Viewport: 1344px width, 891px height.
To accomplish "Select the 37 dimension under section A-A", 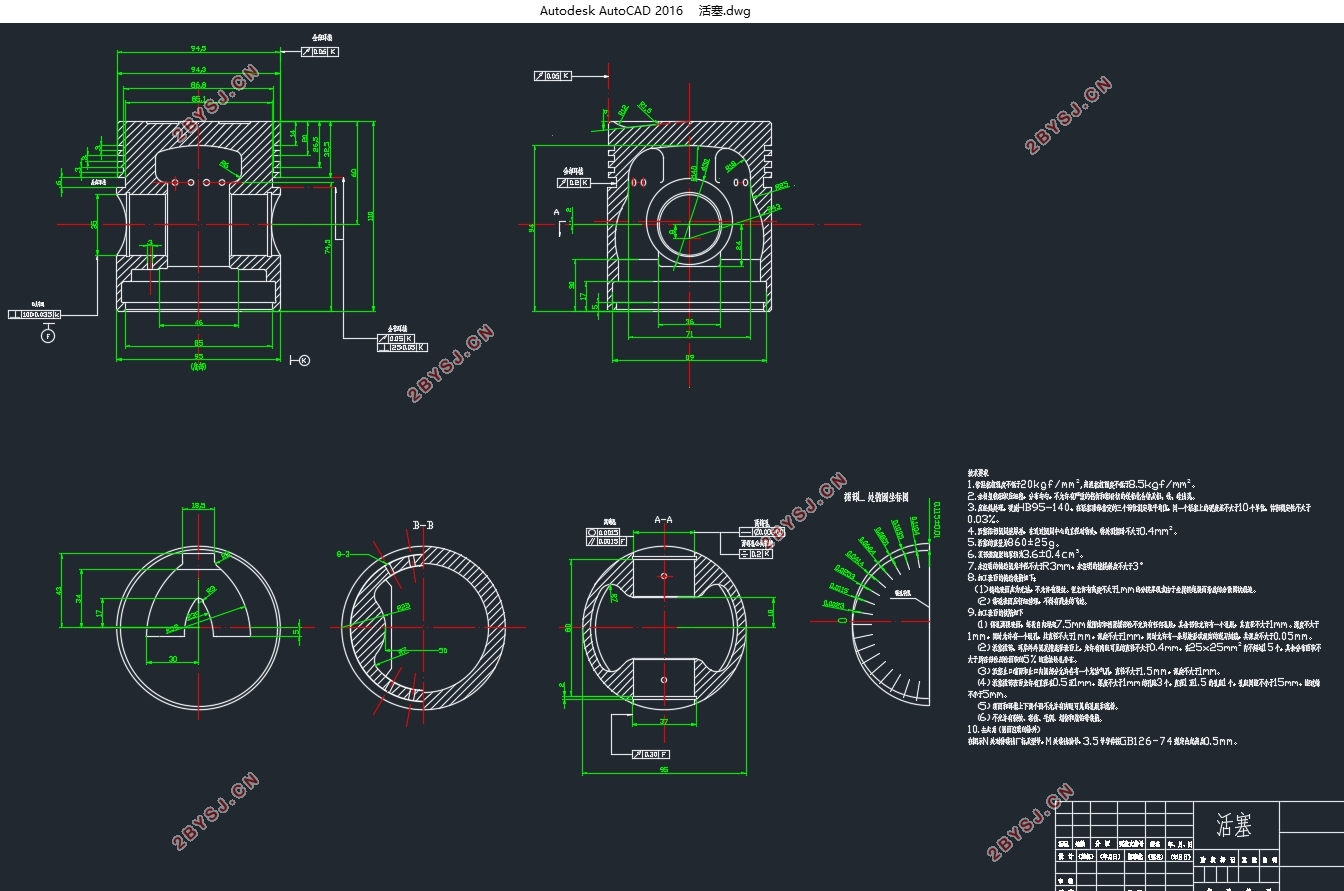I will coord(663,720).
